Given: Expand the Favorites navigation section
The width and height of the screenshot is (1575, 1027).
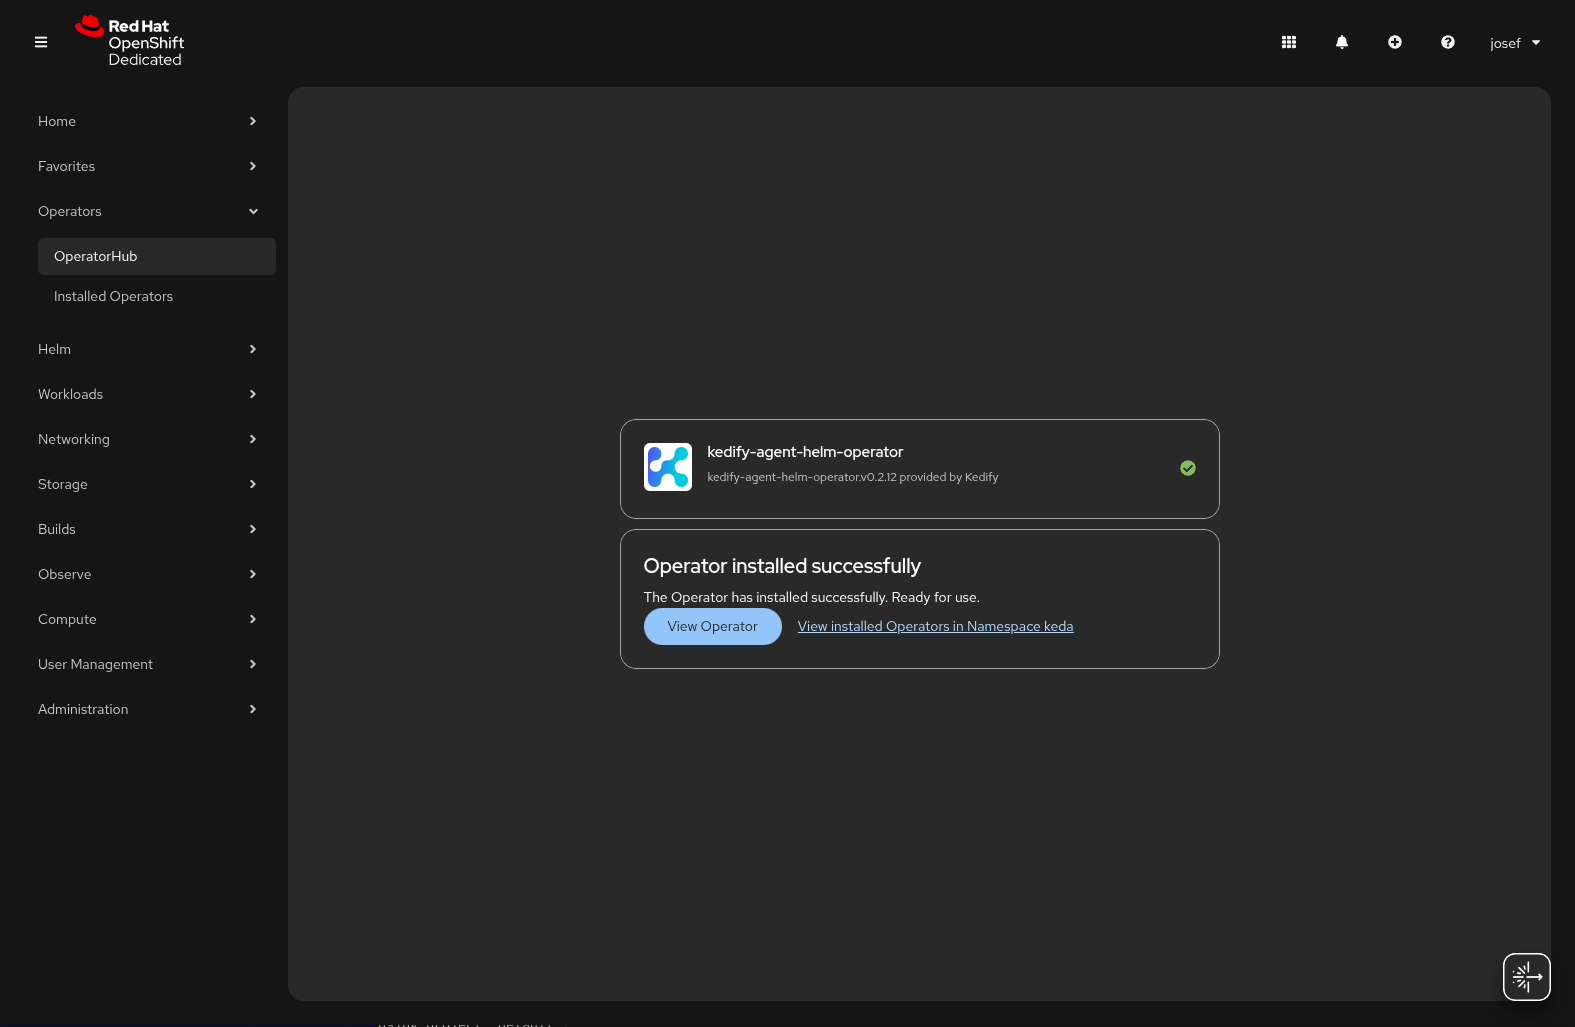Looking at the screenshot, I should [x=147, y=166].
